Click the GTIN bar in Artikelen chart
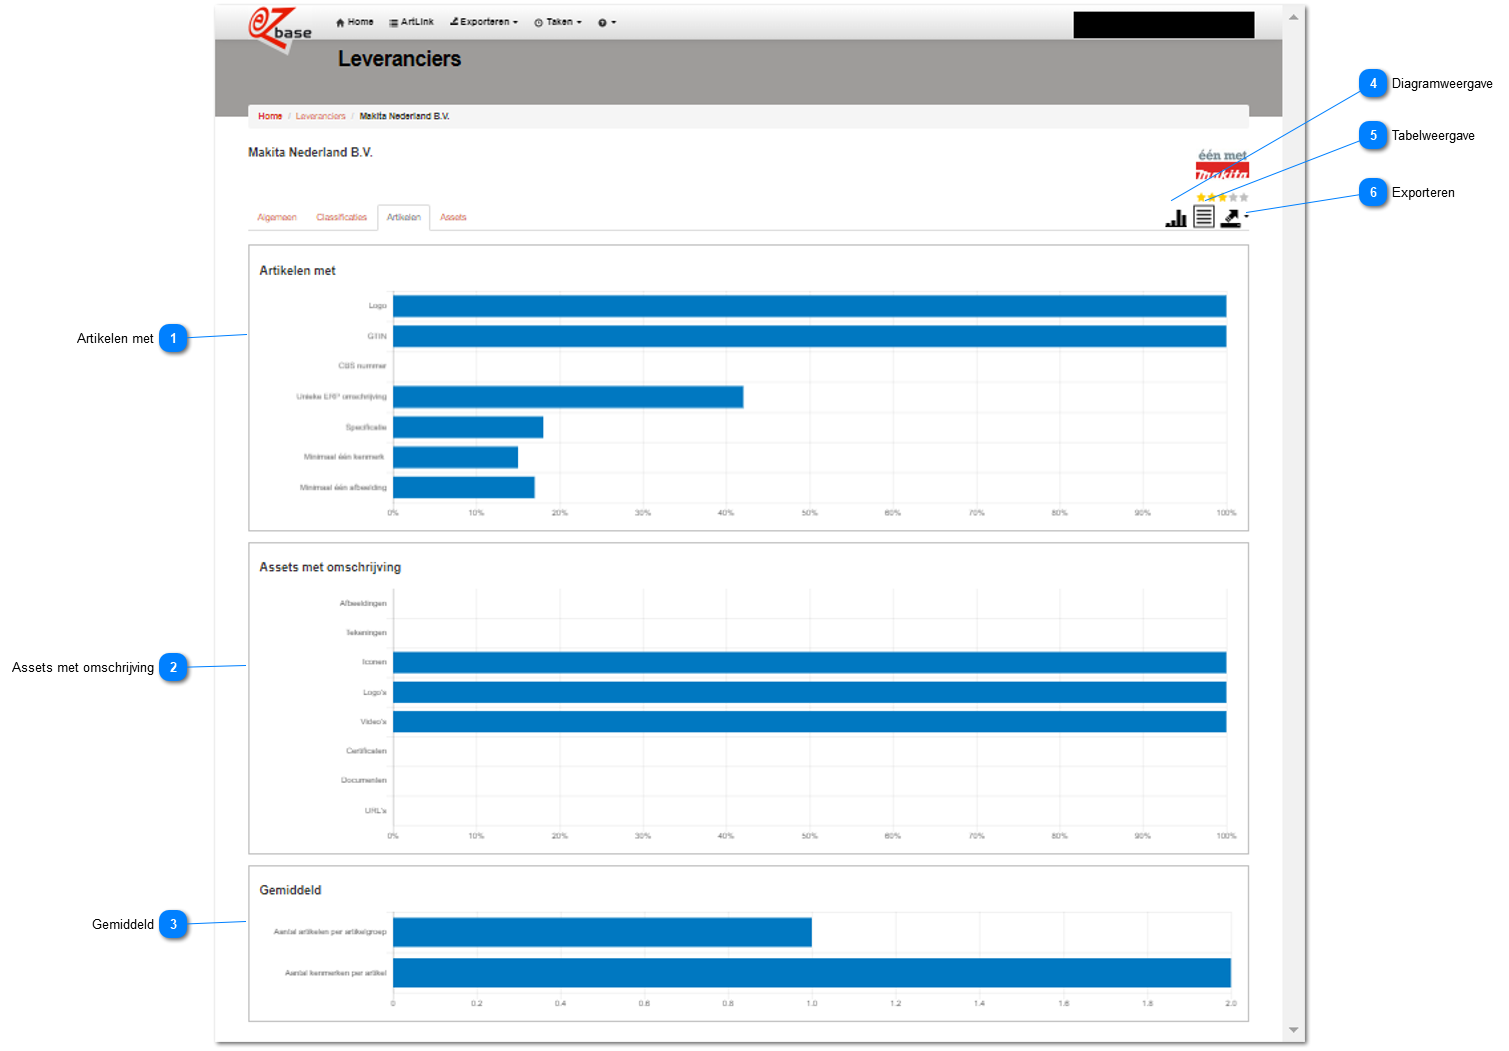This screenshot has height=1051, width=1509. point(809,336)
